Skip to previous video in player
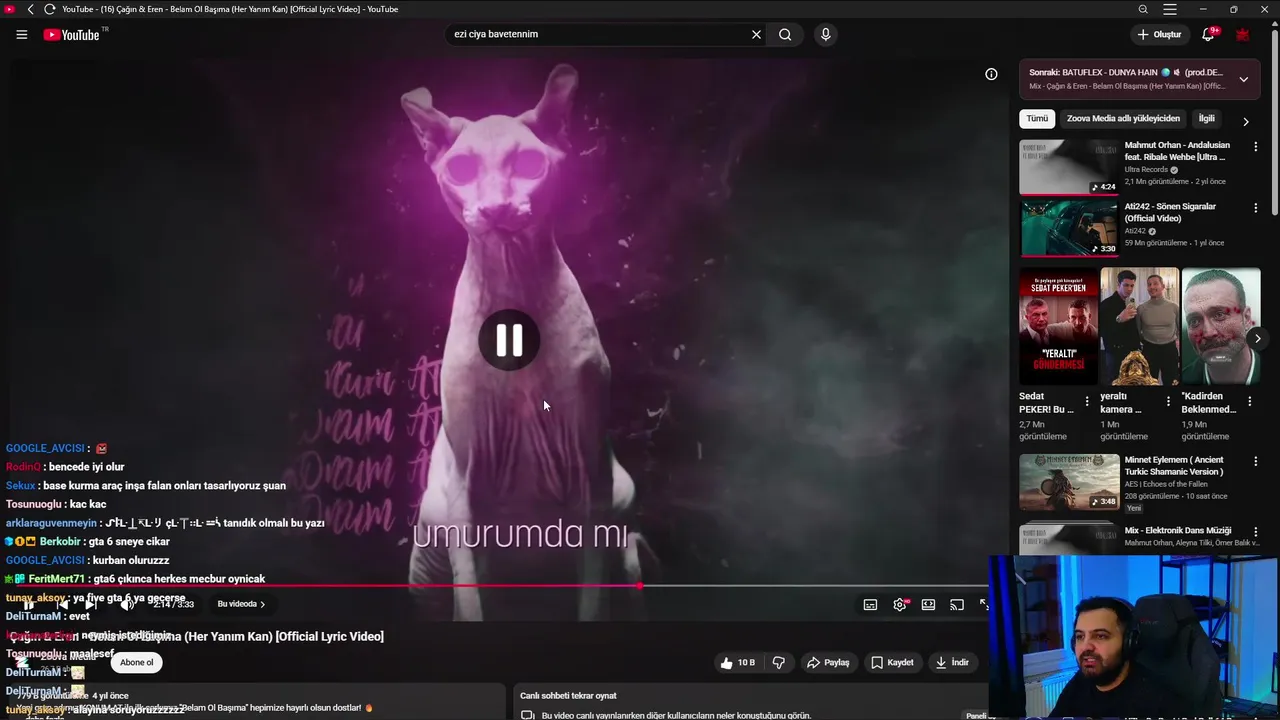 coord(61,604)
